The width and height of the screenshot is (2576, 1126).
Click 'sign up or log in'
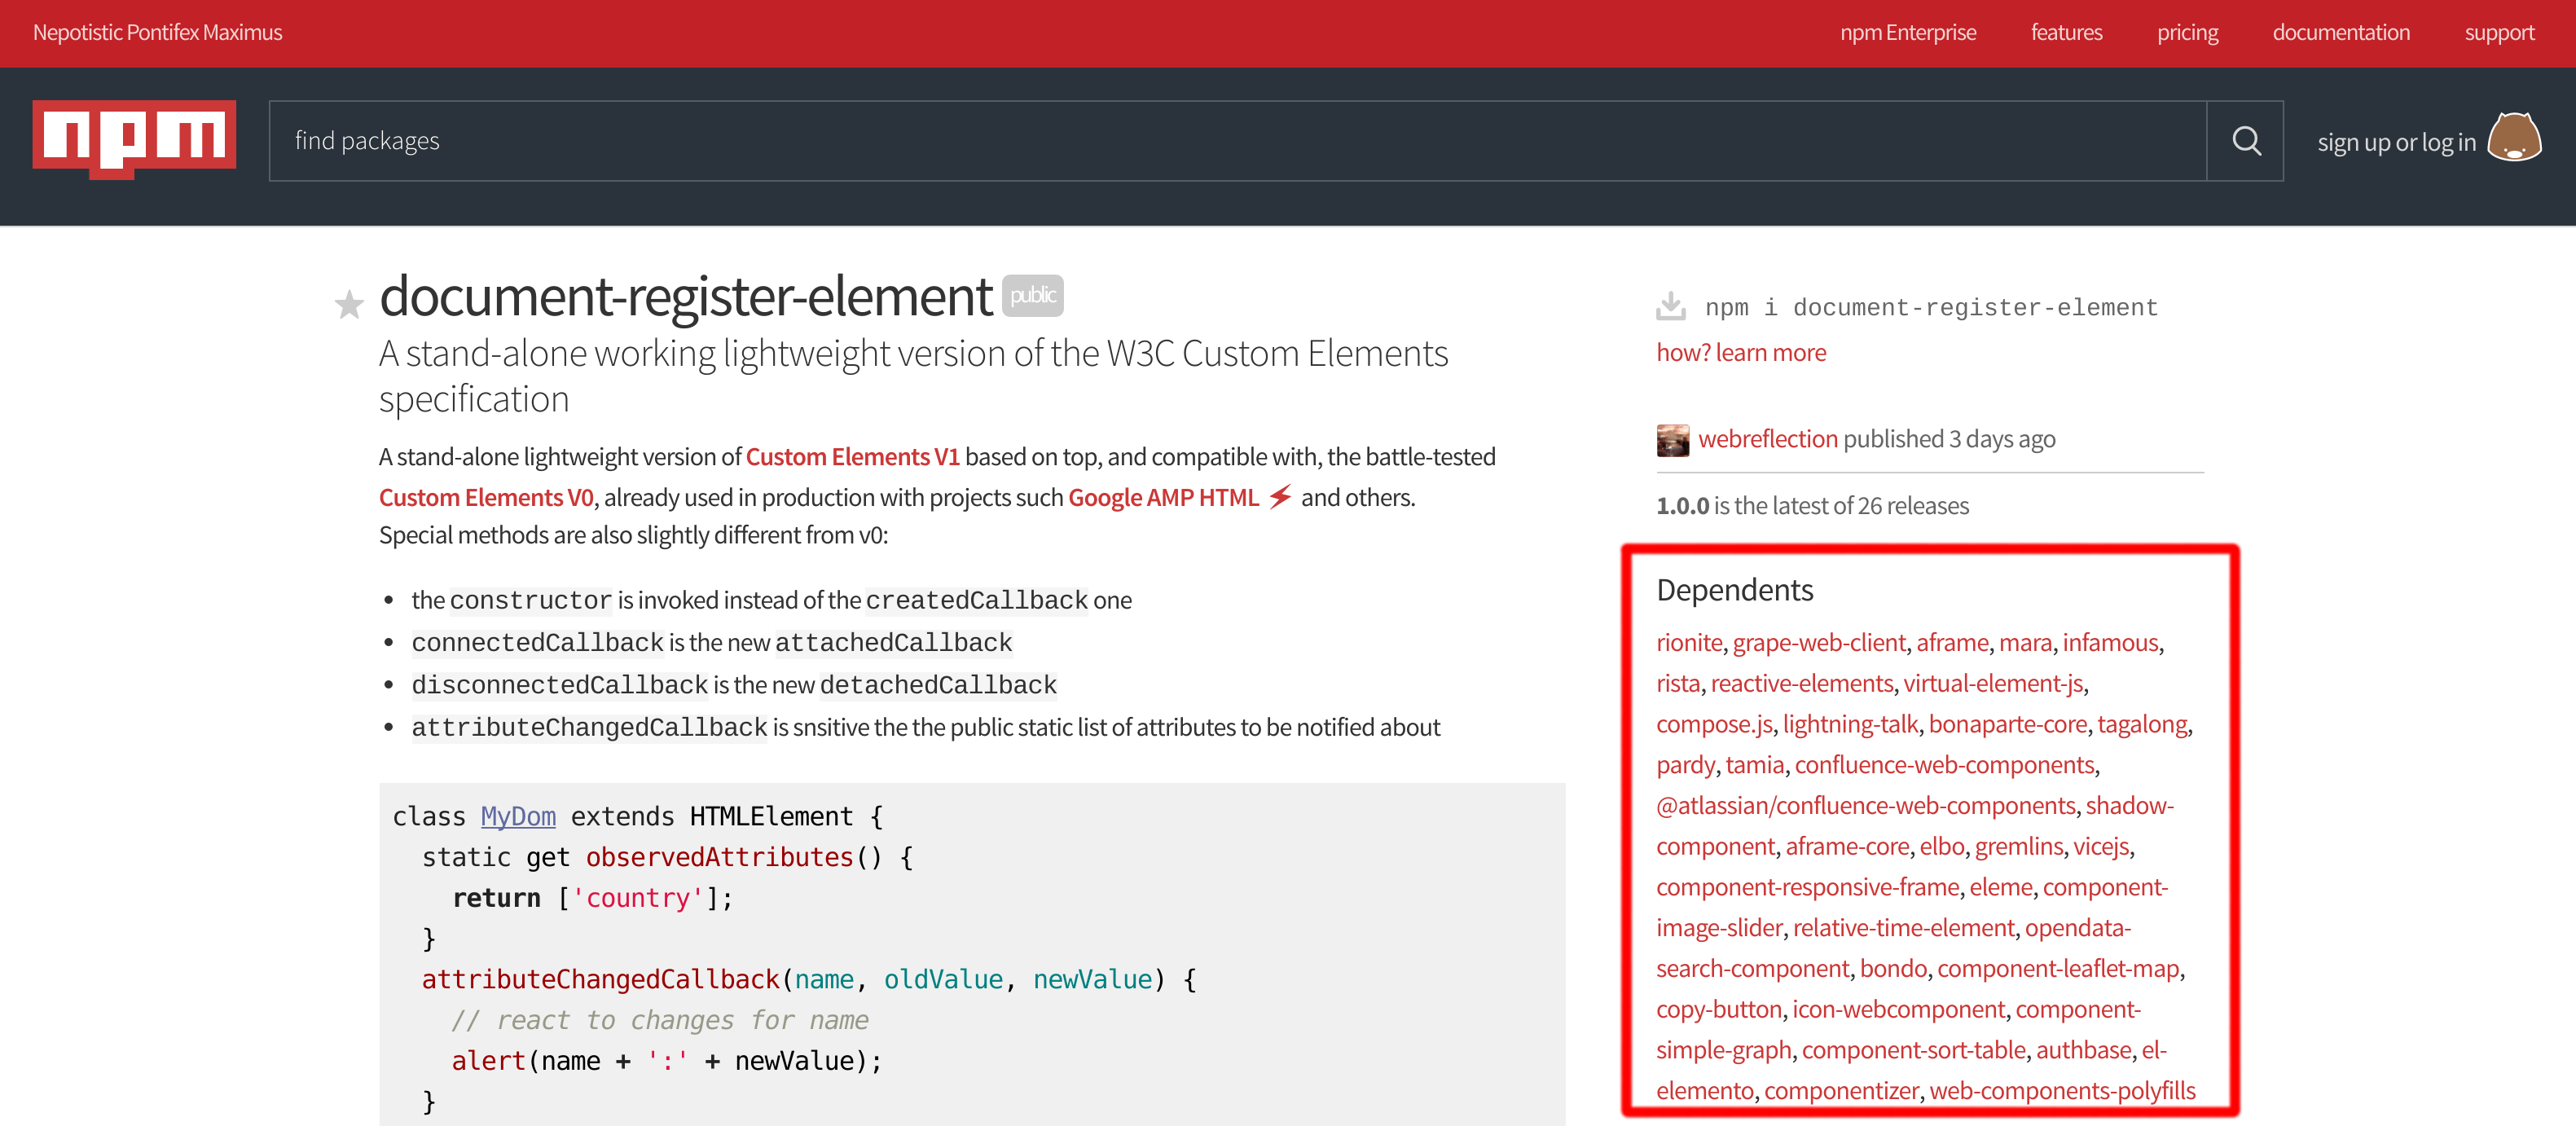(x=2396, y=141)
